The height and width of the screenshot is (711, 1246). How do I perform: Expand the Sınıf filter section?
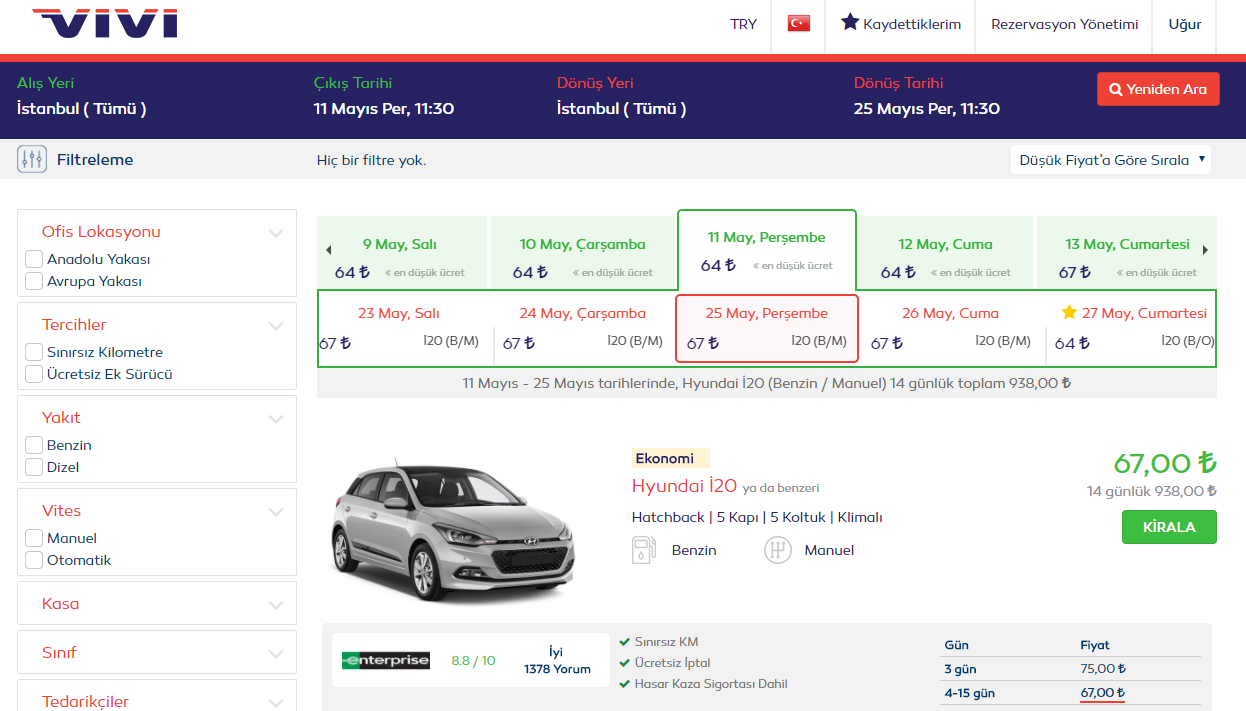pyautogui.click(x=276, y=654)
